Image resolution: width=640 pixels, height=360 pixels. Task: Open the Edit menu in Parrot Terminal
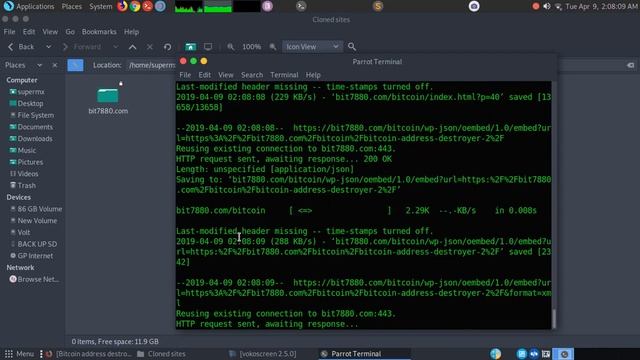[204, 75]
